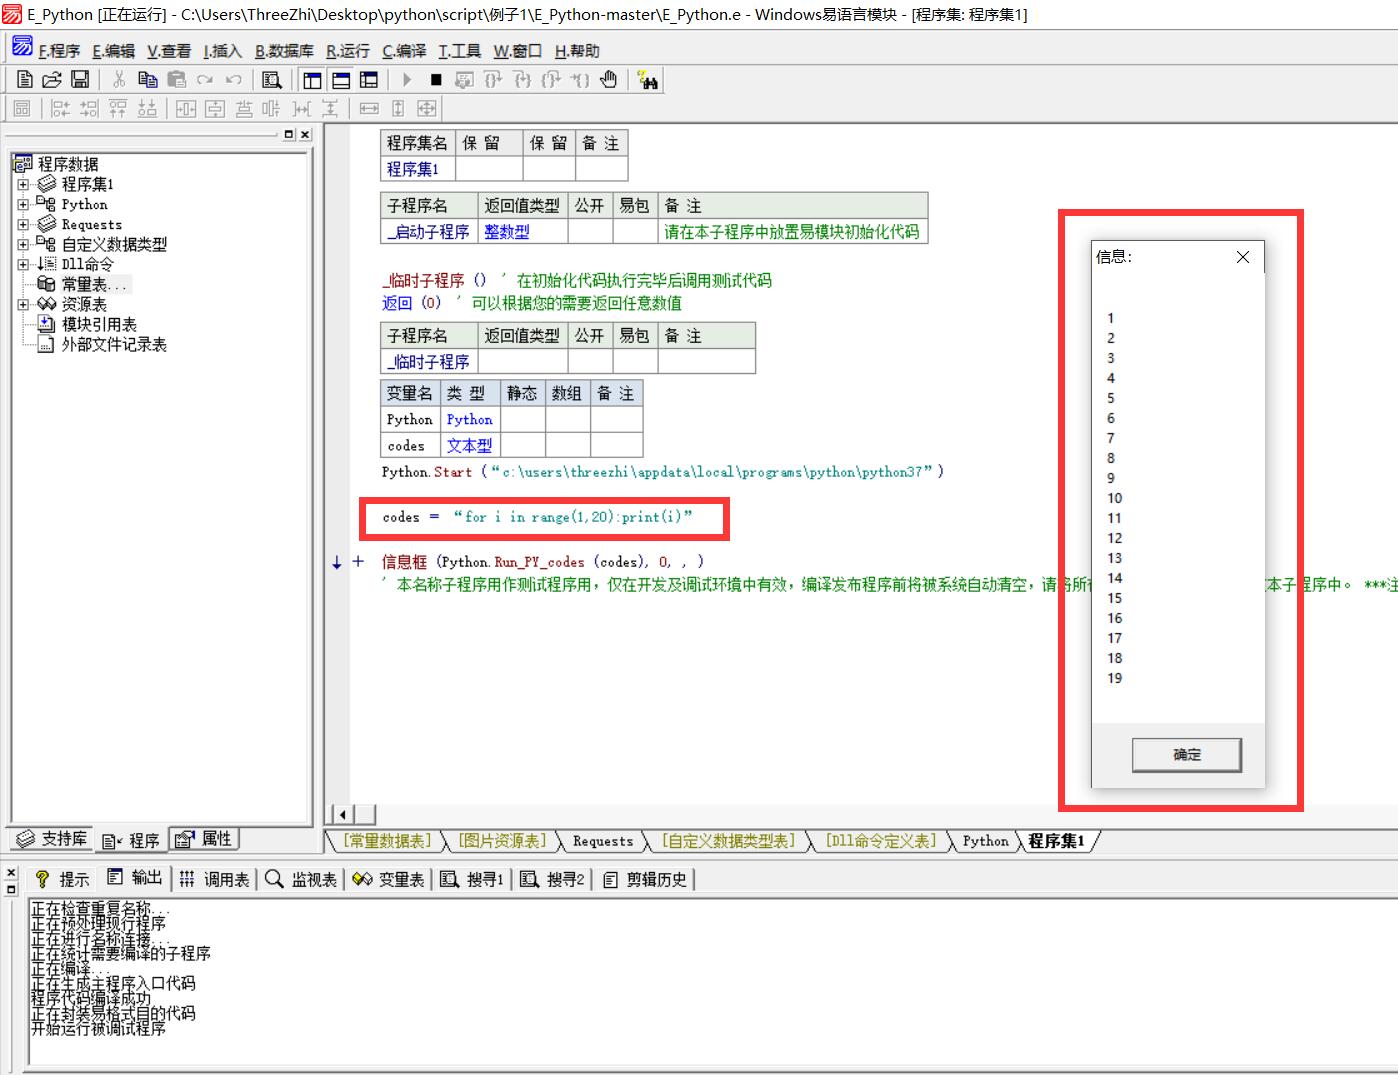The height and width of the screenshot is (1075, 1398).
Task: Click the float button of the left side panel
Action: coord(289,134)
